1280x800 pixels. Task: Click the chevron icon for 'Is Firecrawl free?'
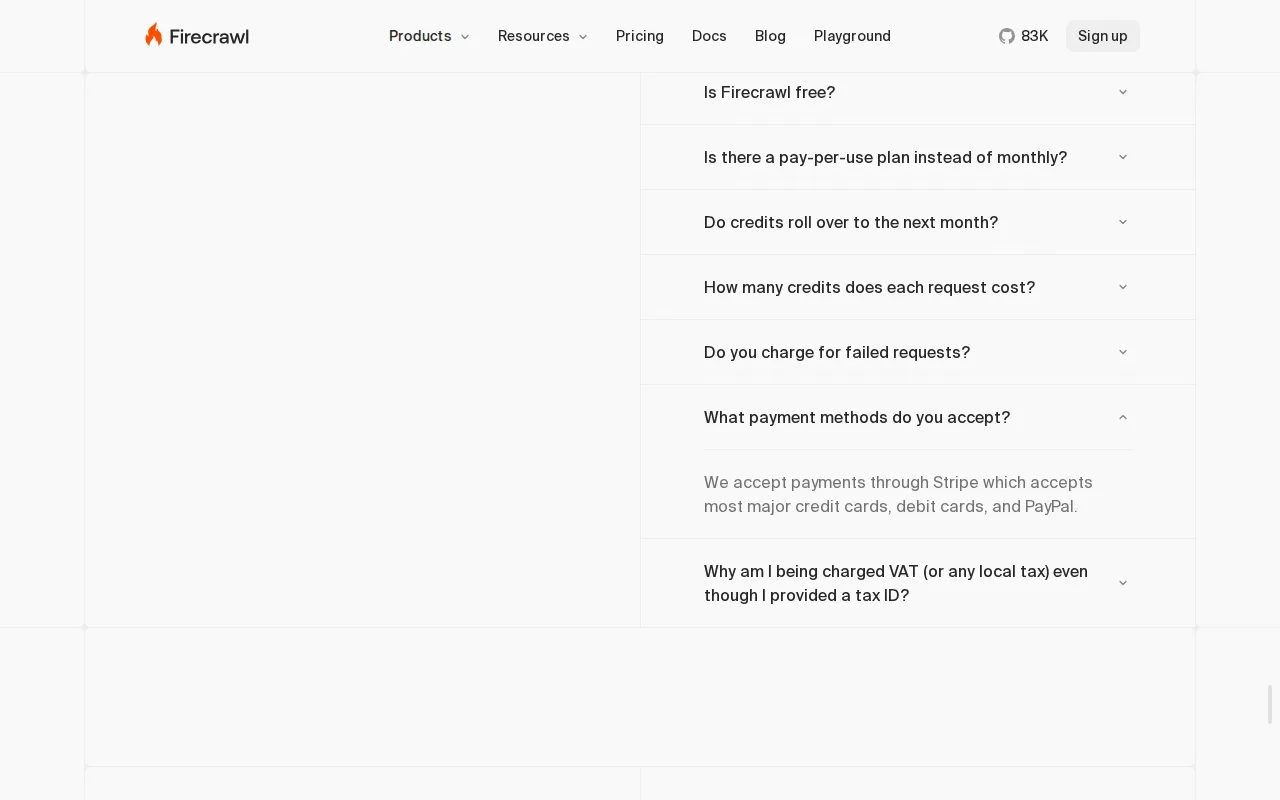click(1122, 92)
